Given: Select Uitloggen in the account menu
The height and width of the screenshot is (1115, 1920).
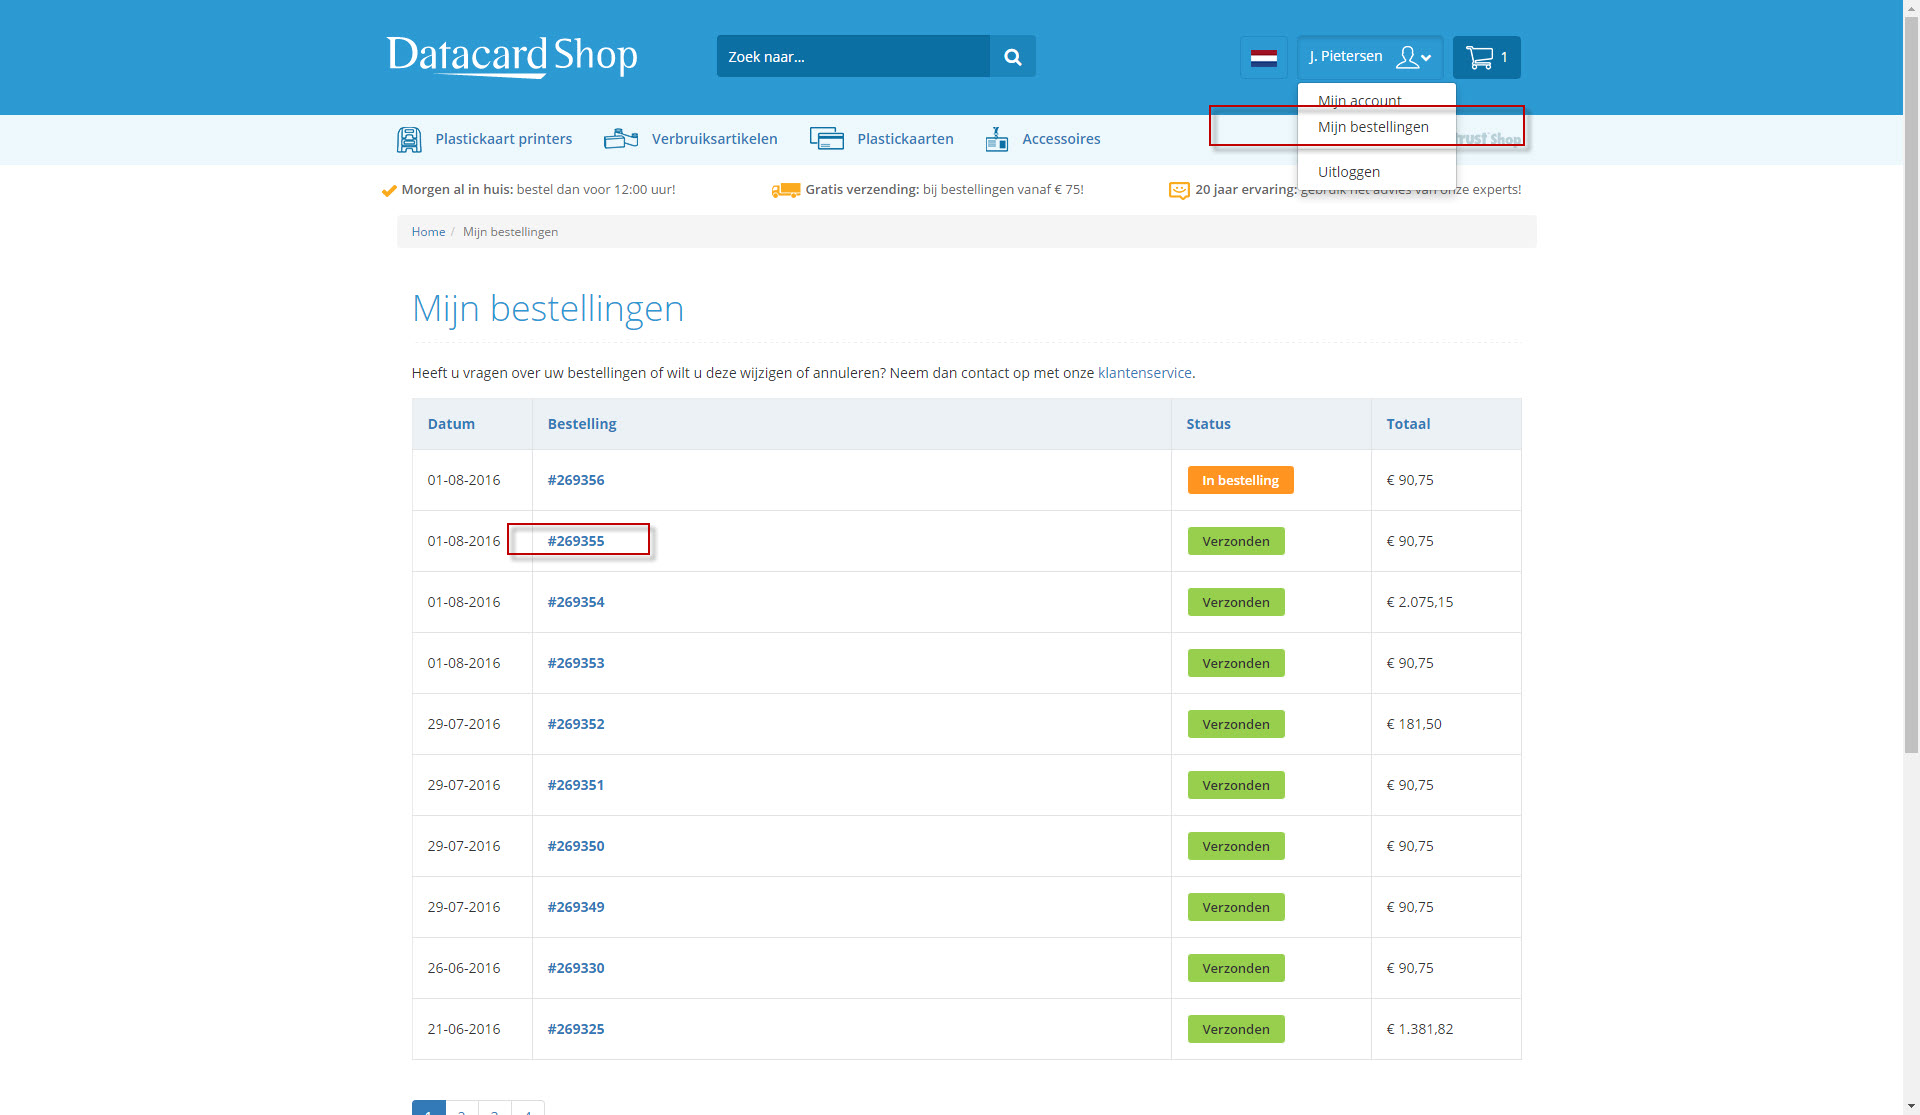Looking at the screenshot, I should click(x=1348, y=172).
